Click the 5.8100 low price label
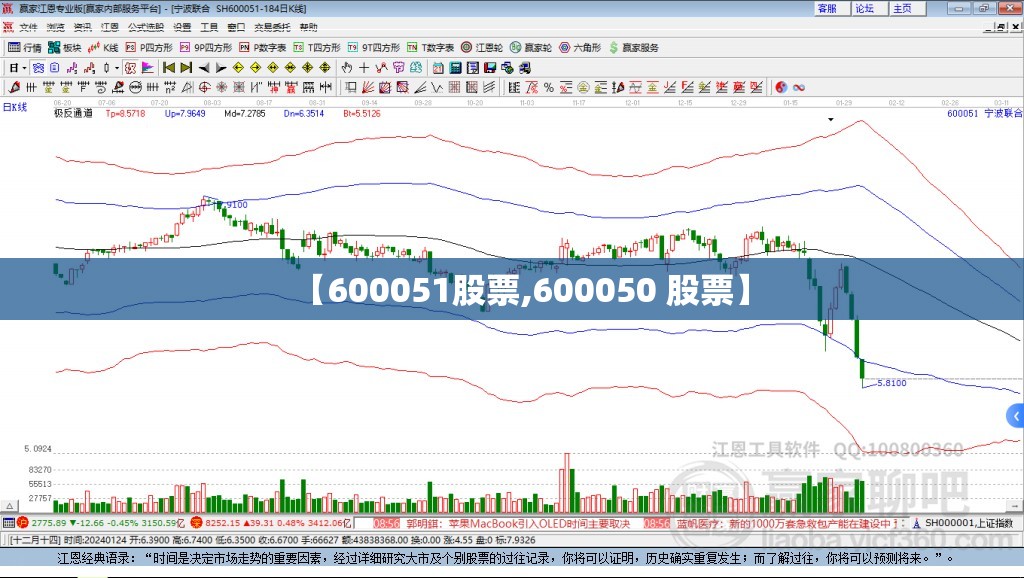 coord(891,383)
